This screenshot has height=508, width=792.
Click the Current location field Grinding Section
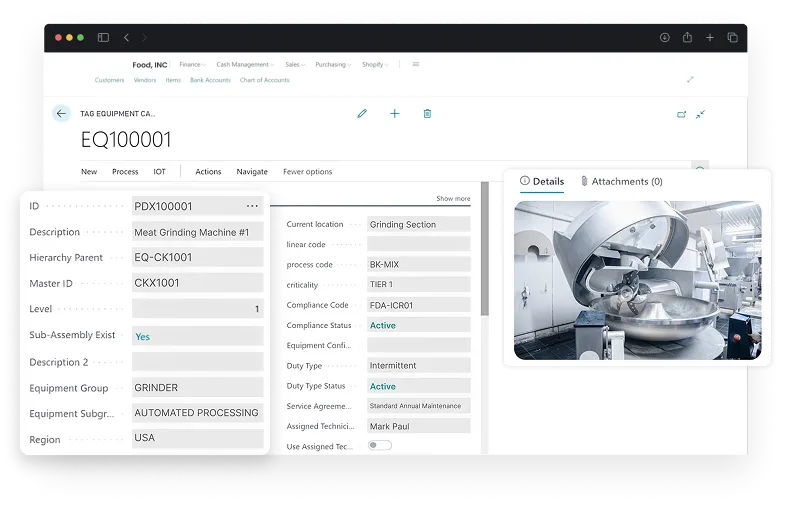[x=419, y=224]
